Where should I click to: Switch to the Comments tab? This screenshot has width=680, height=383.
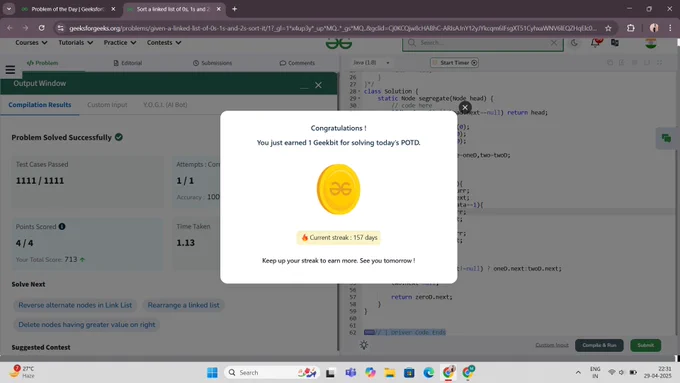[298, 63]
